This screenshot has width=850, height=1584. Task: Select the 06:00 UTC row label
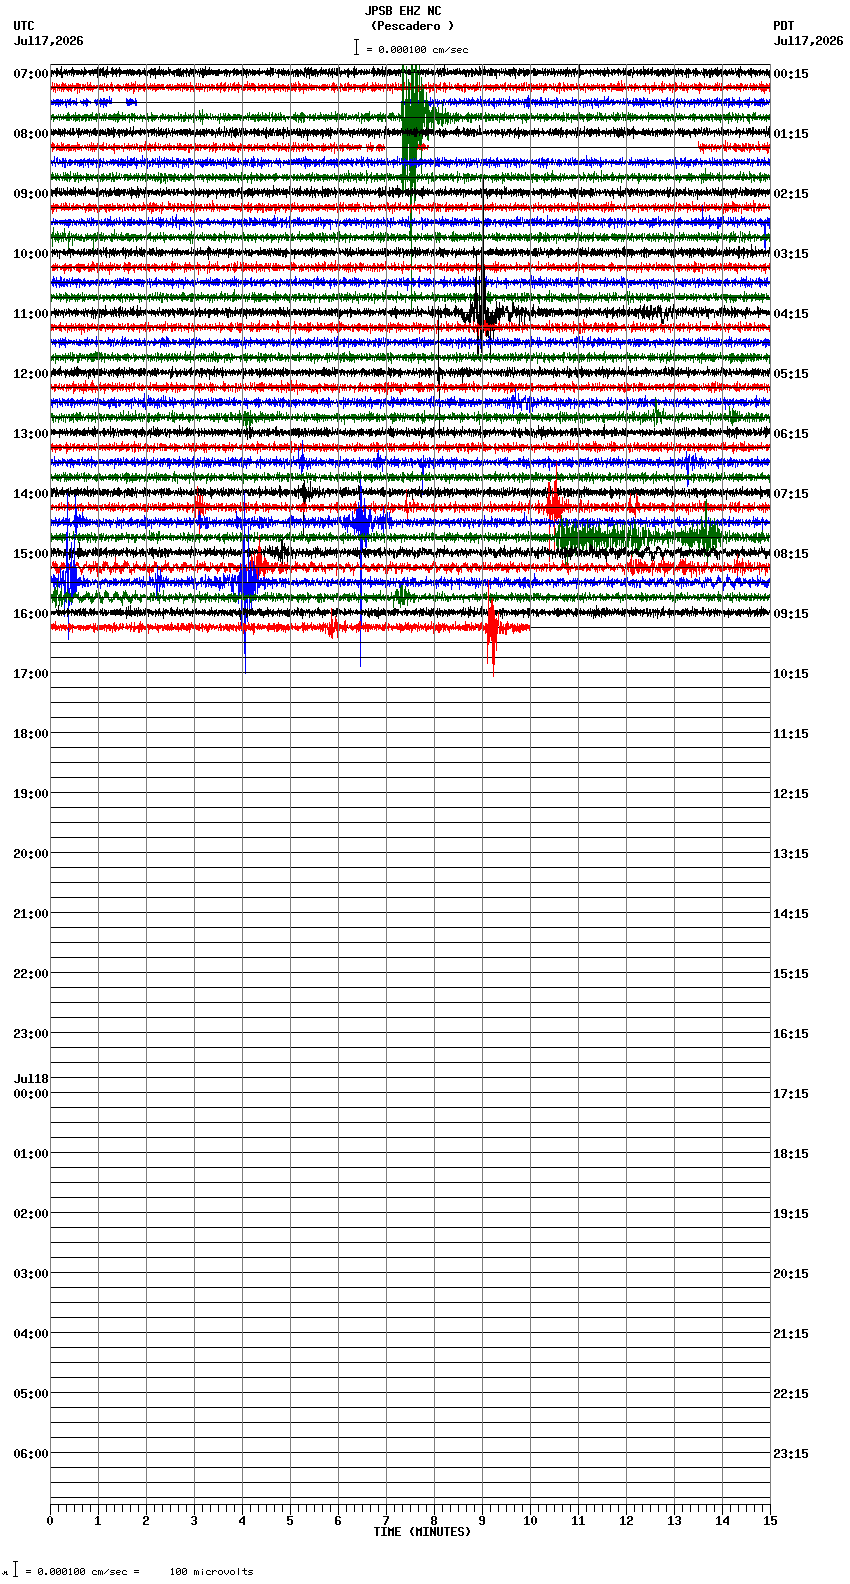(31, 1454)
